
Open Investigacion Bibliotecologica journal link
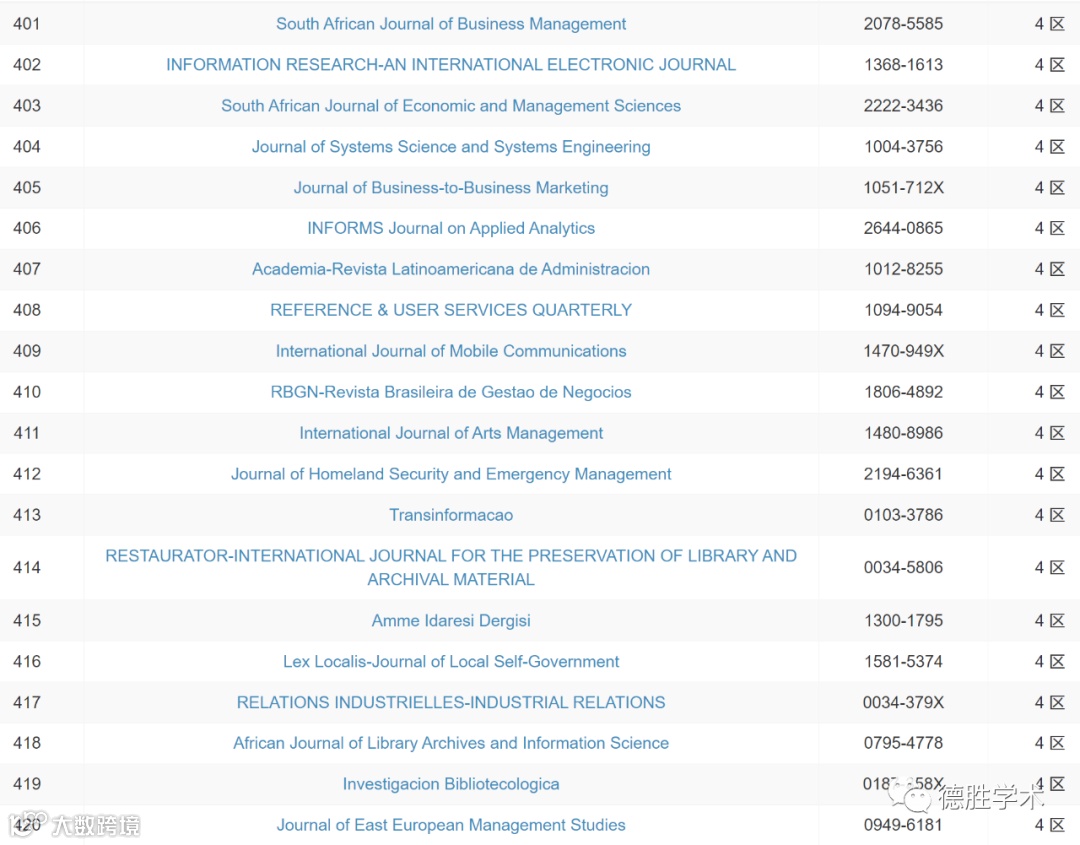[x=450, y=784]
